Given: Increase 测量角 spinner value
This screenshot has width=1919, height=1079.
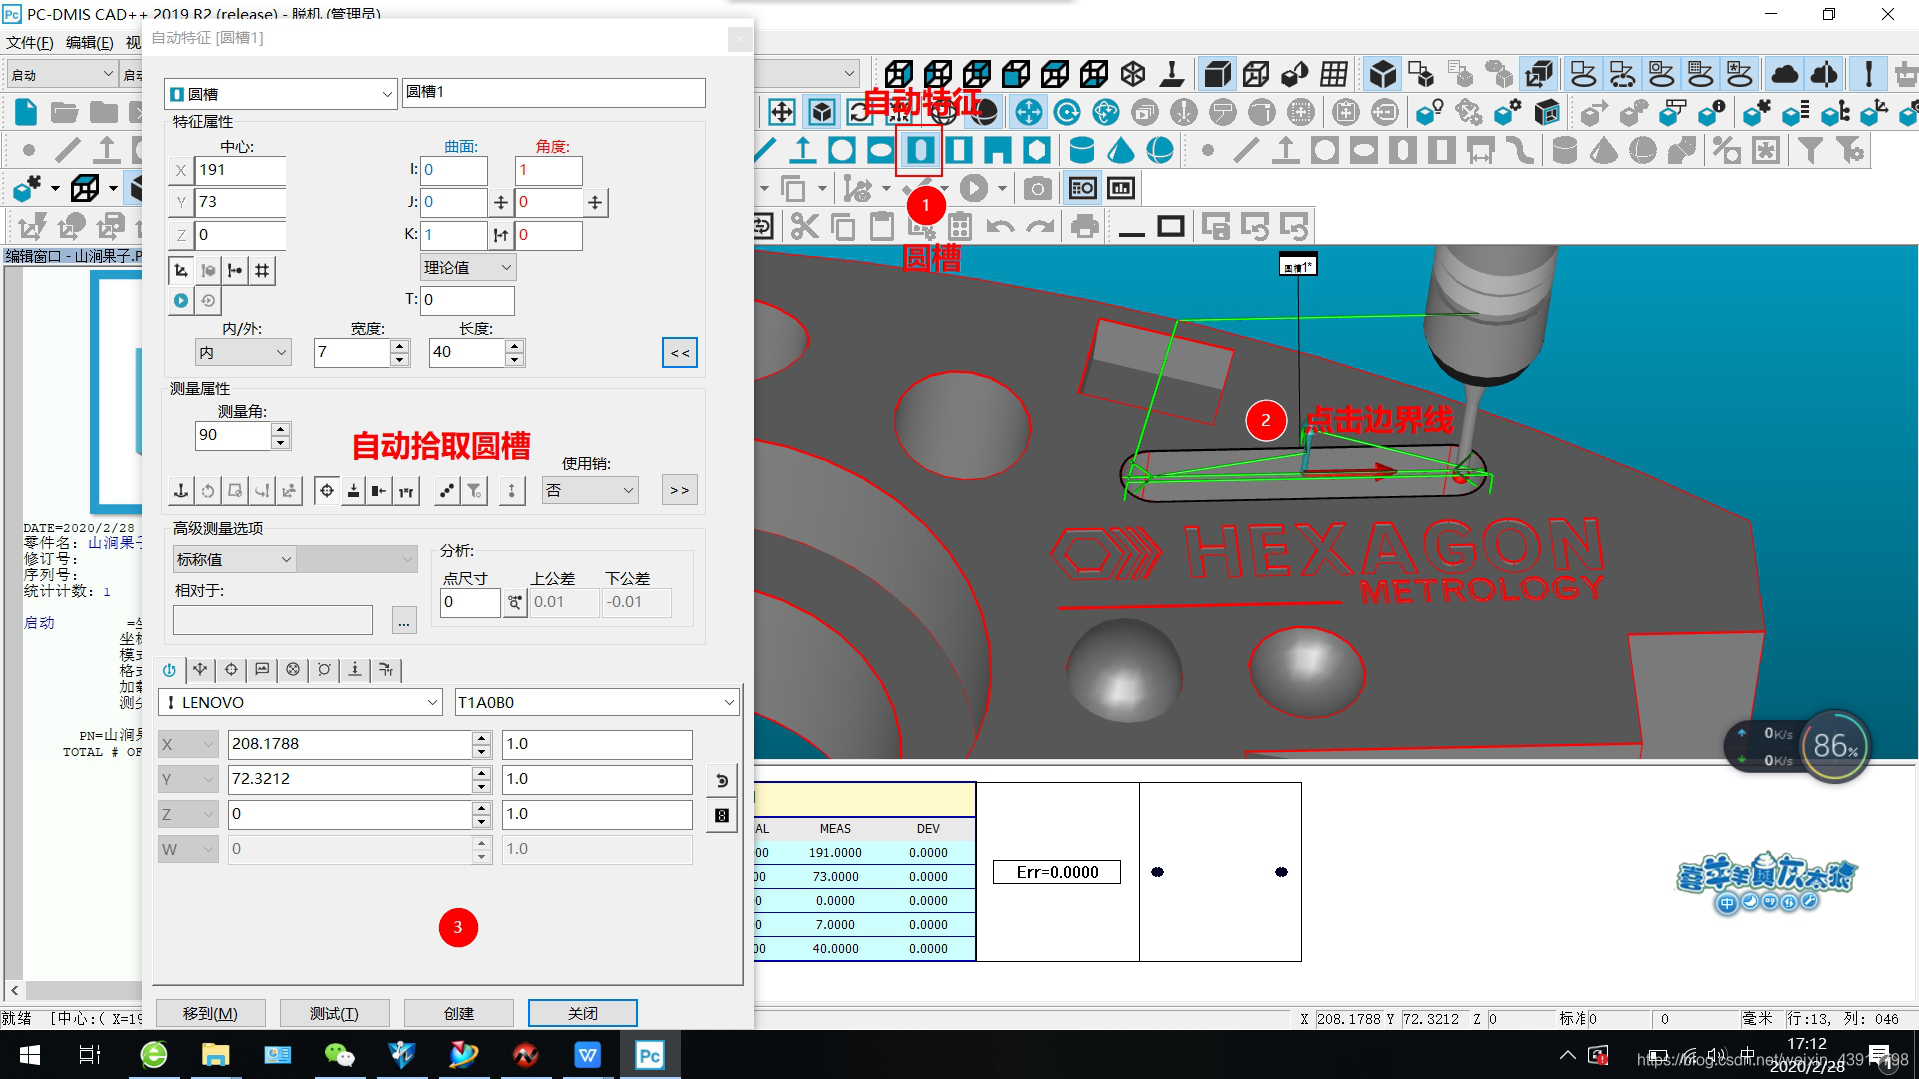Looking at the screenshot, I should tap(281, 430).
